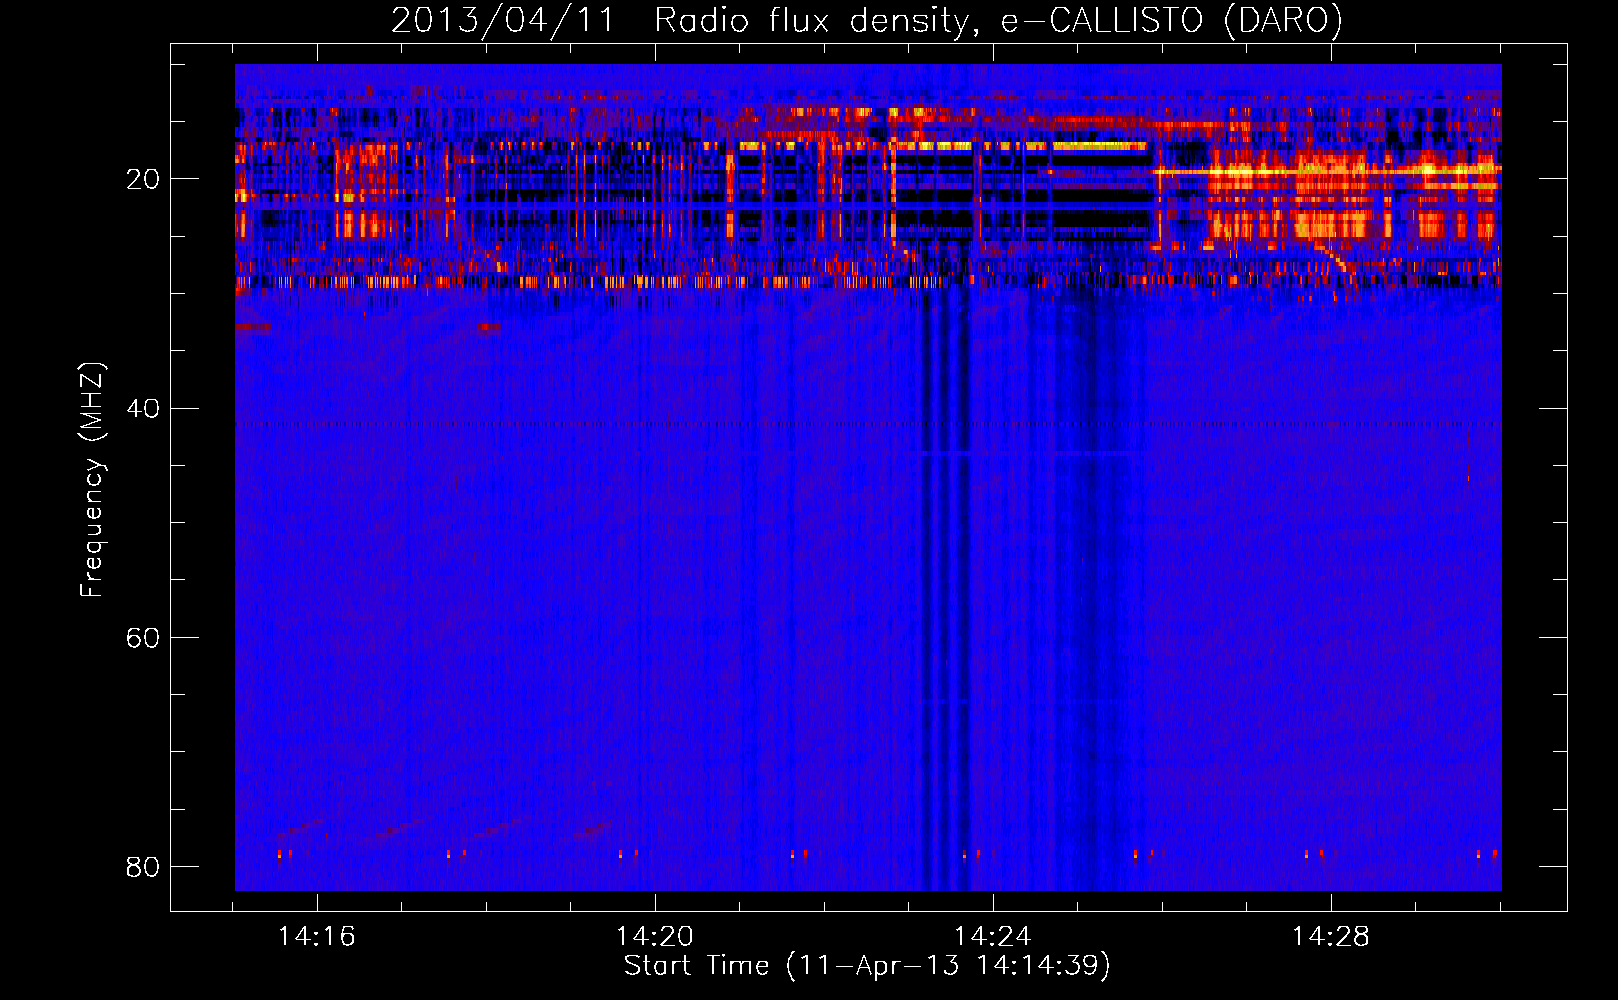The image size is (1618, 1000).
Task: Click the 20 MHz frequency tick label
Action: coord(143,179)
